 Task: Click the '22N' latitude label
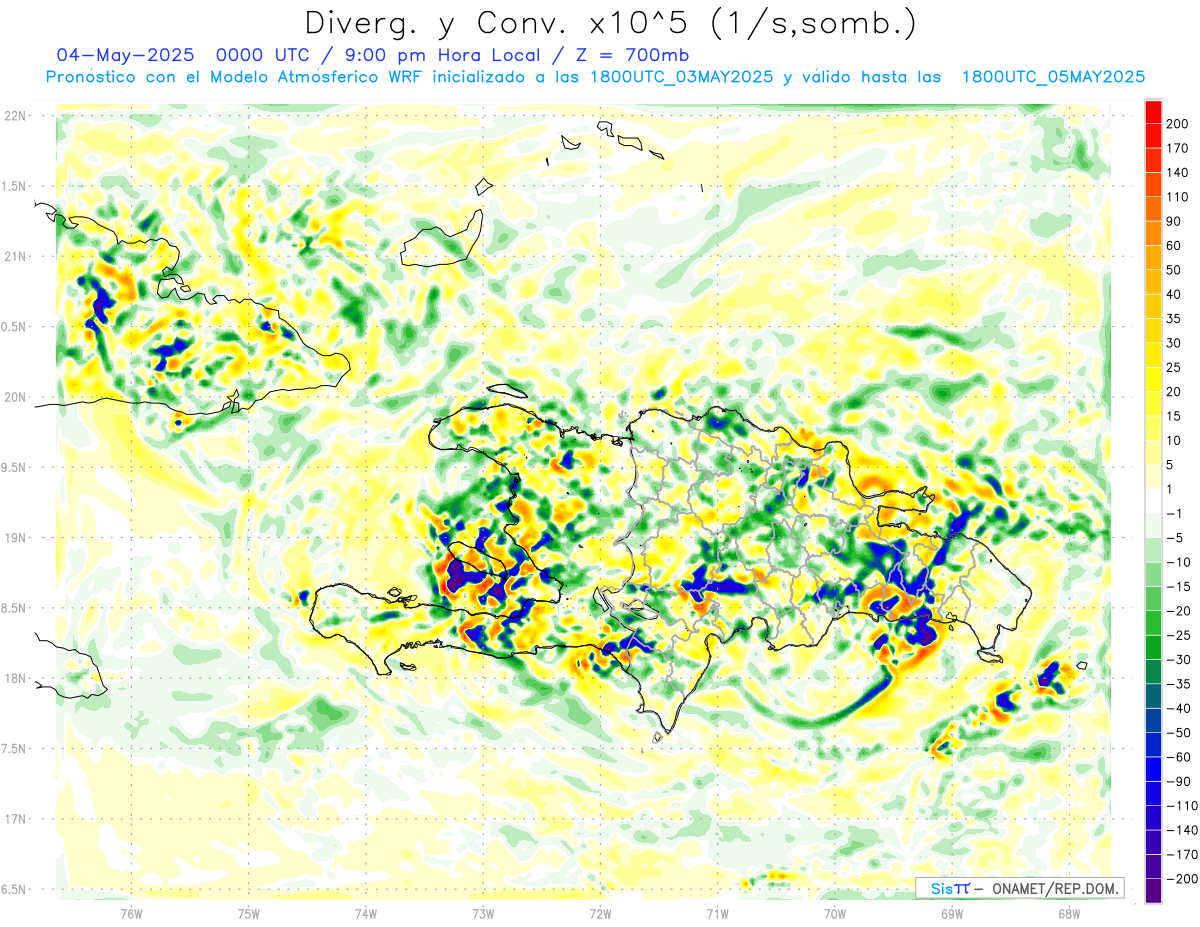point(15,115)
